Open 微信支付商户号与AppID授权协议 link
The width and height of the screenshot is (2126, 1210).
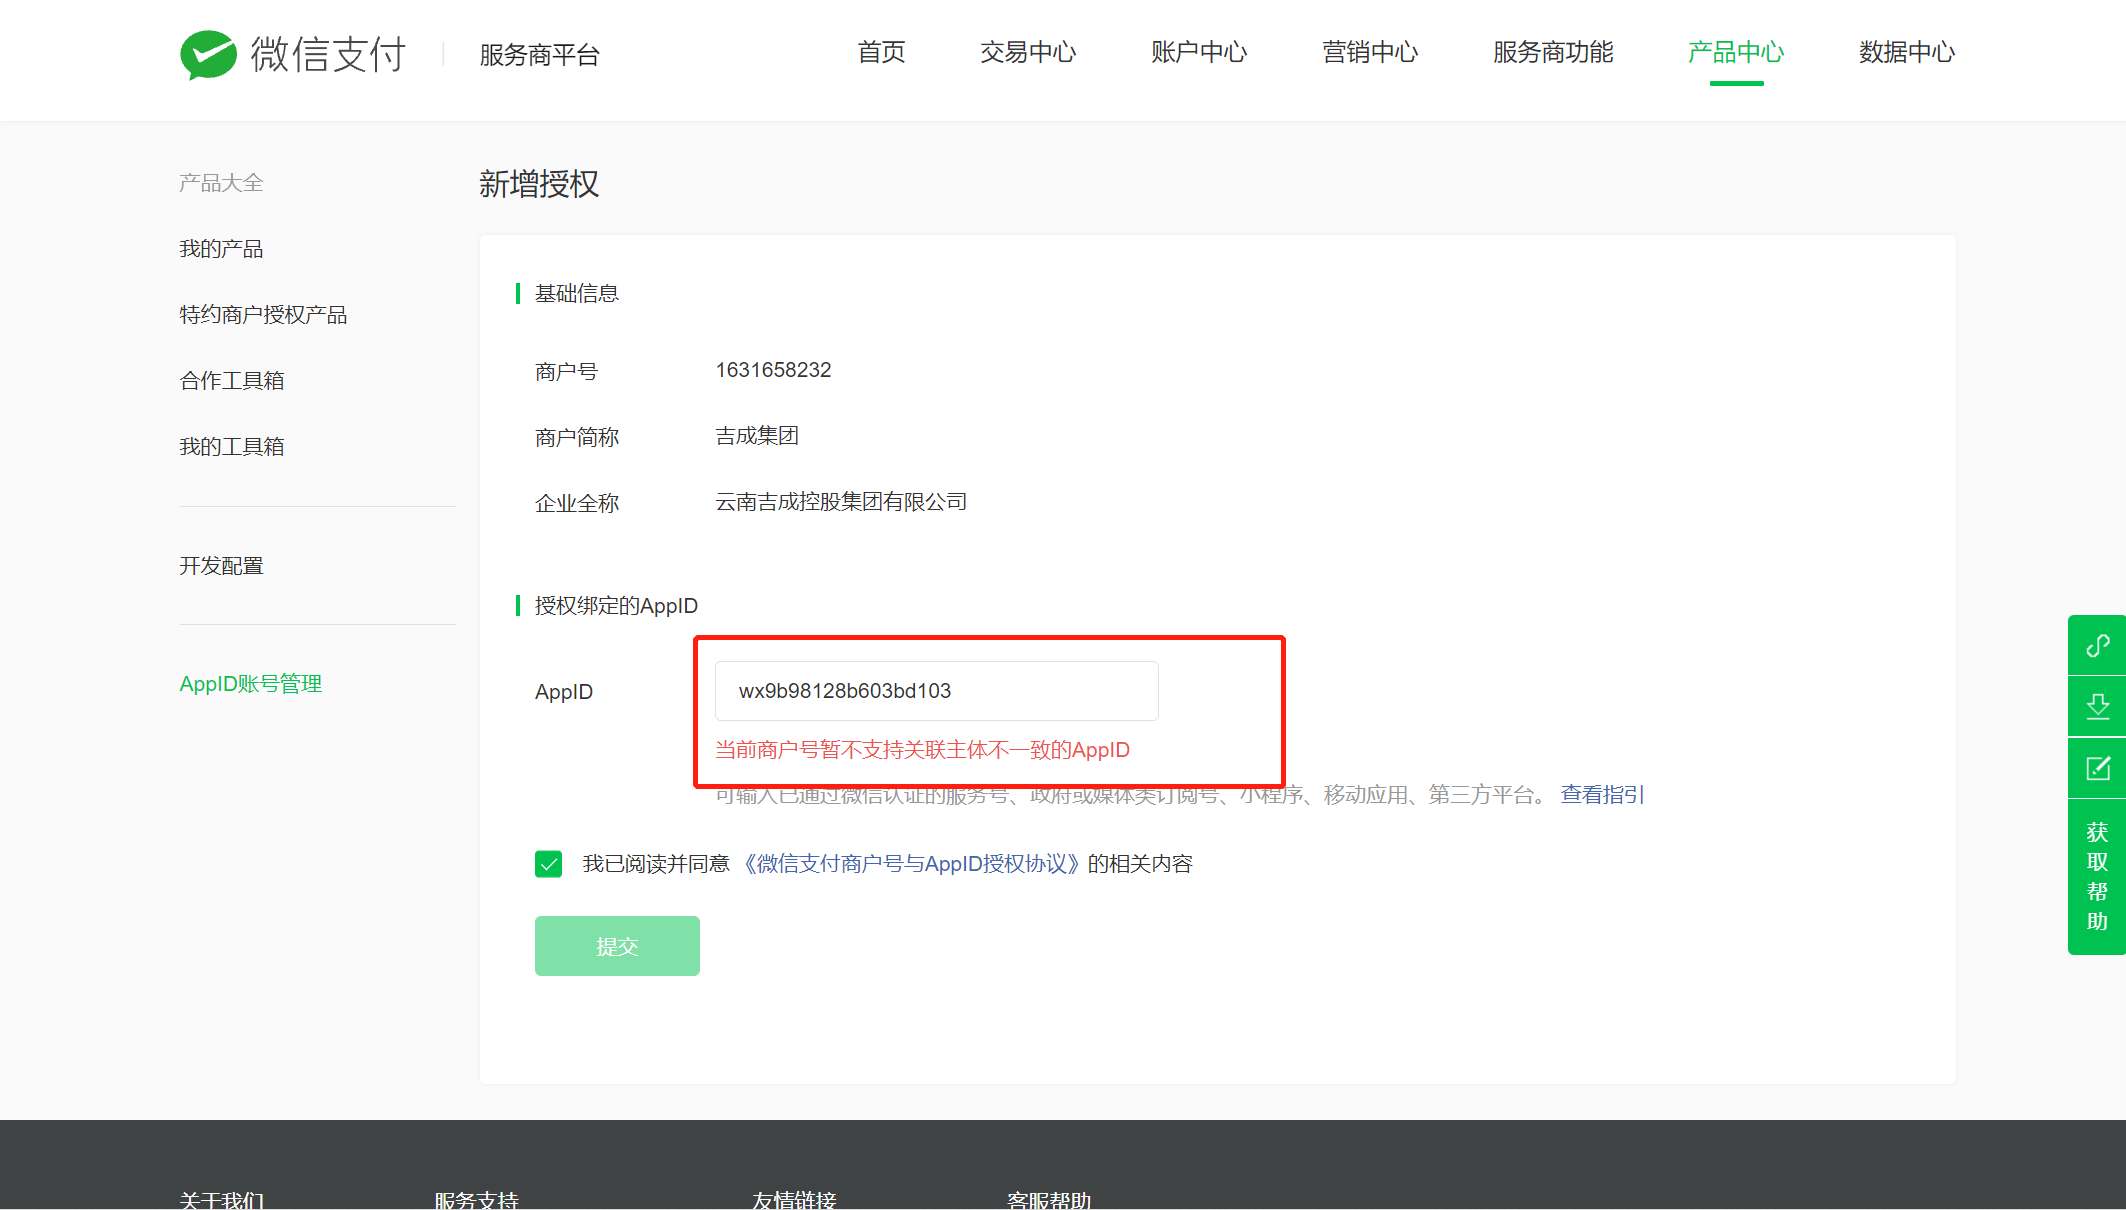pyautogui.click(x=912, y=864)
